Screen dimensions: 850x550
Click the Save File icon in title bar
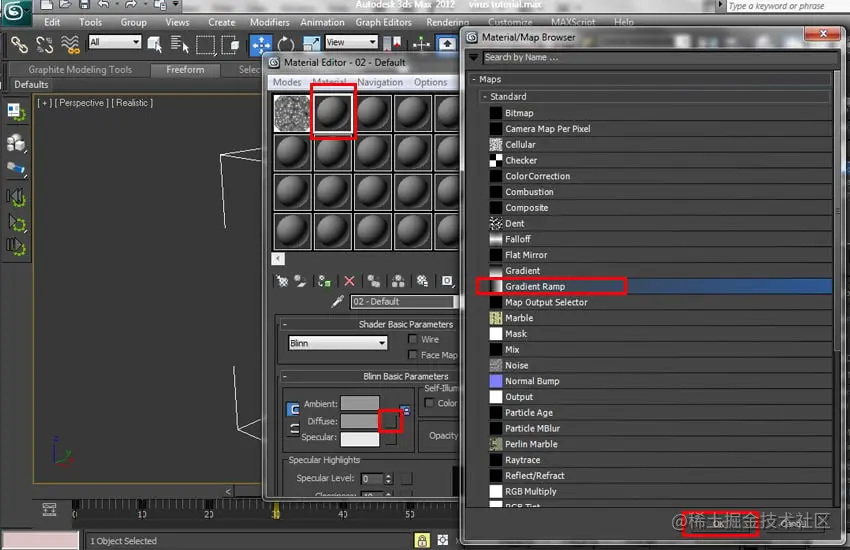(x=85, y=4)
